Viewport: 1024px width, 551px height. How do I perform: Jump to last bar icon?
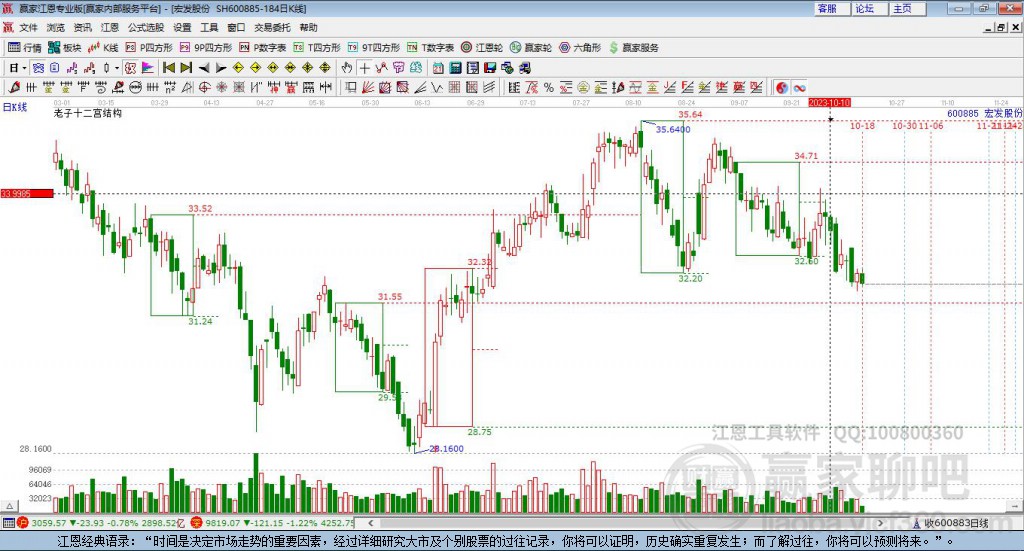(x=186, y=68)
